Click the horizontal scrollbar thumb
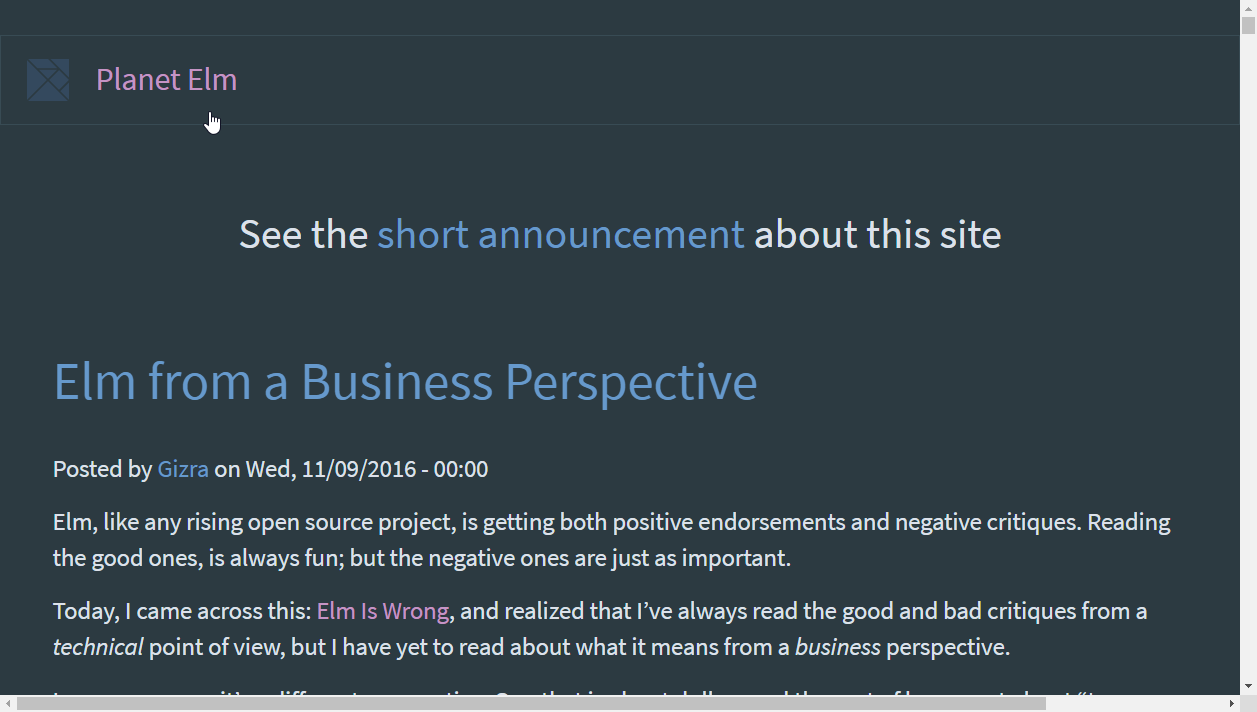The width and height of the screenshot is (1257, 712). tap(531, 704)
